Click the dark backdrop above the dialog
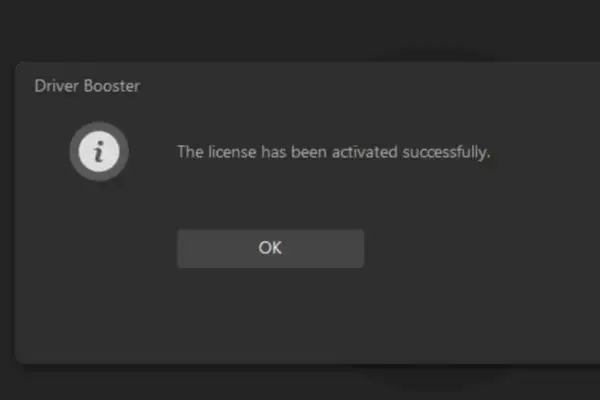Screen dimensions: 600x400 click(x=300, y=29)
